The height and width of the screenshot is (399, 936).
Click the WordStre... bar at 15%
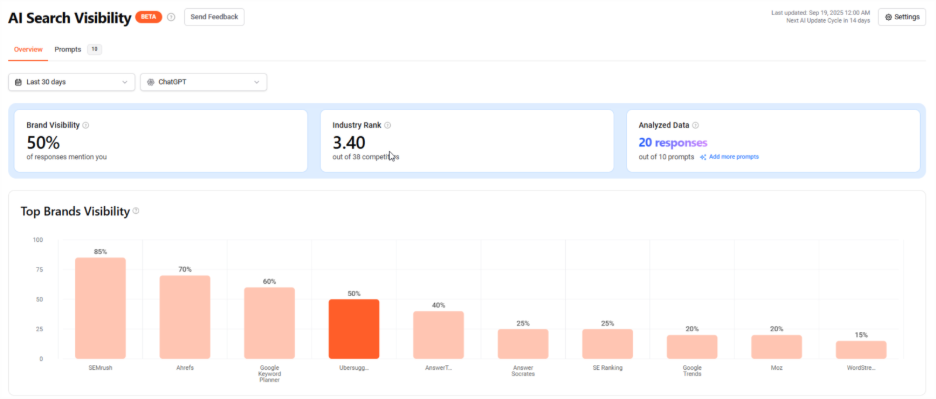[x=861, y=350]
